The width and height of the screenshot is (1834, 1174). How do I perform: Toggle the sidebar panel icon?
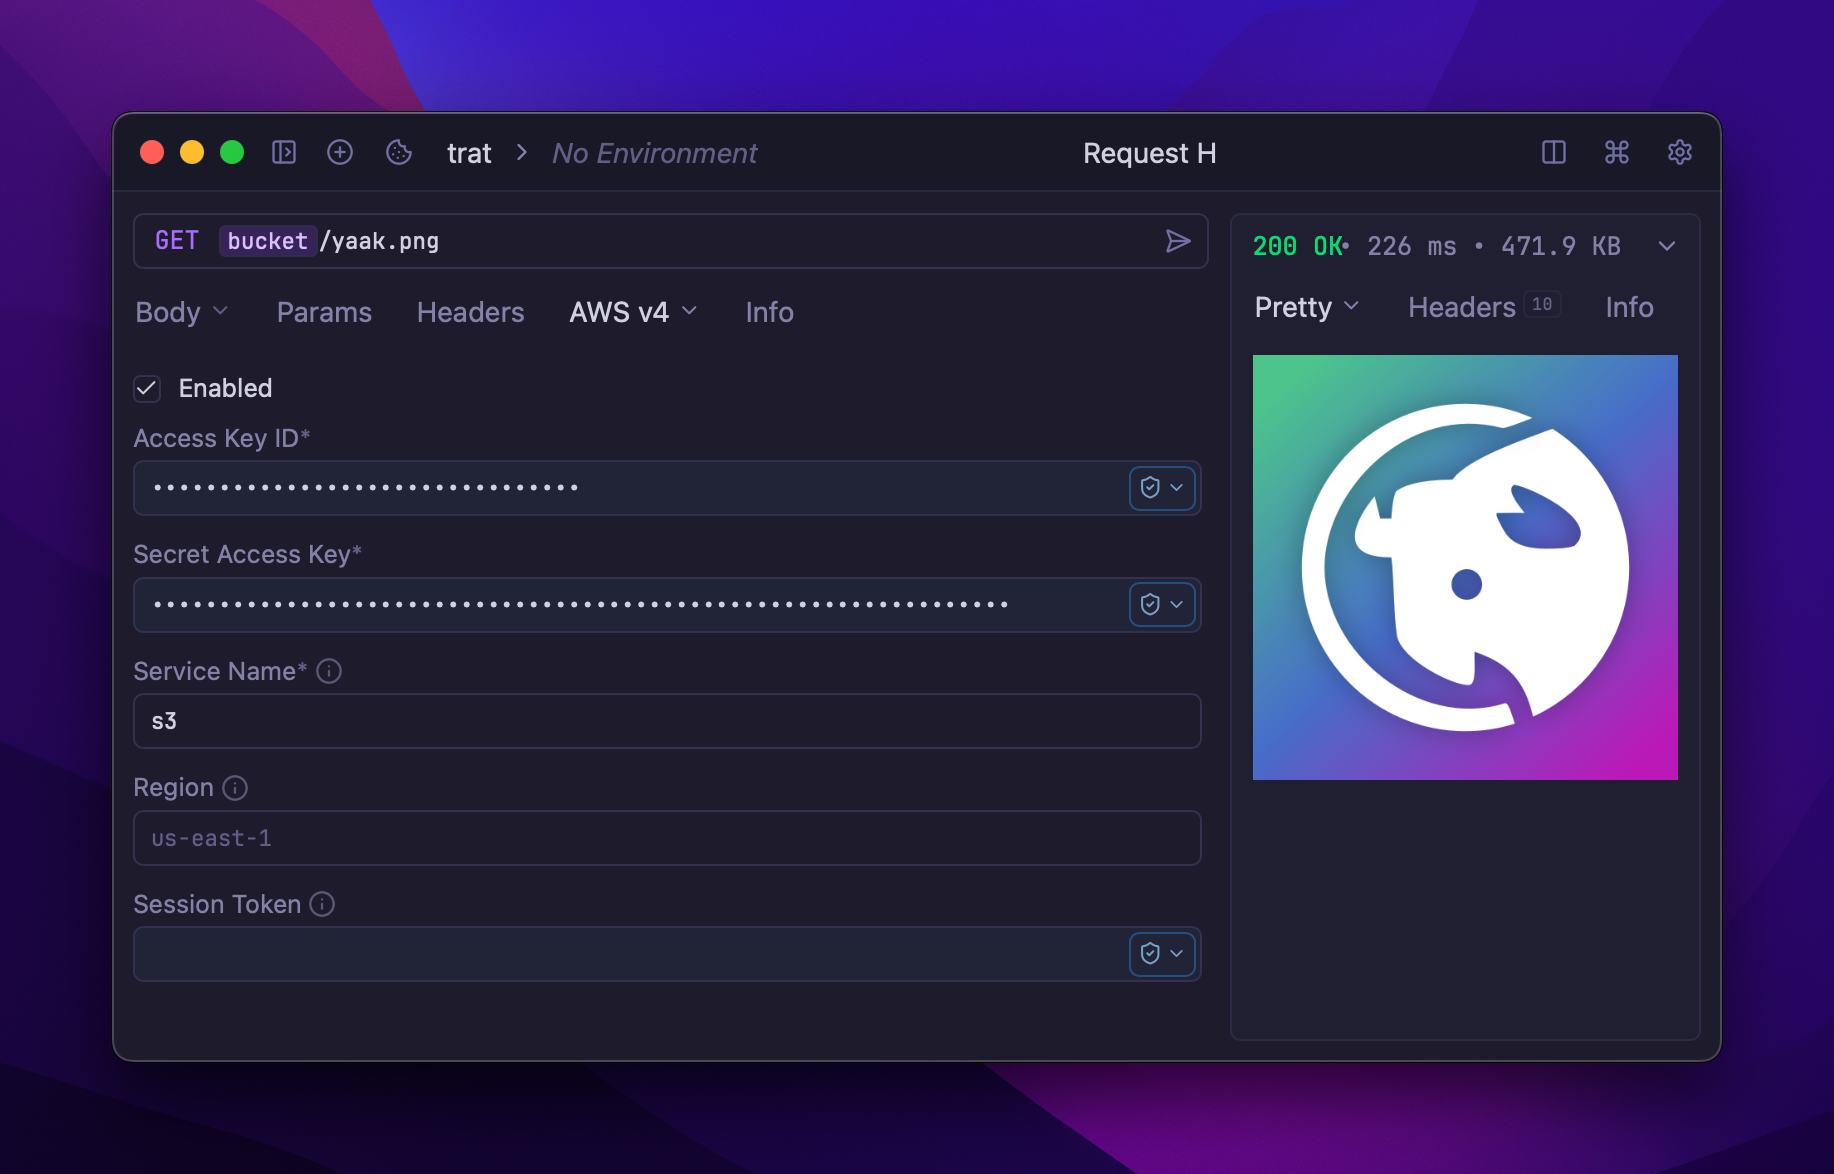[284, 152]
